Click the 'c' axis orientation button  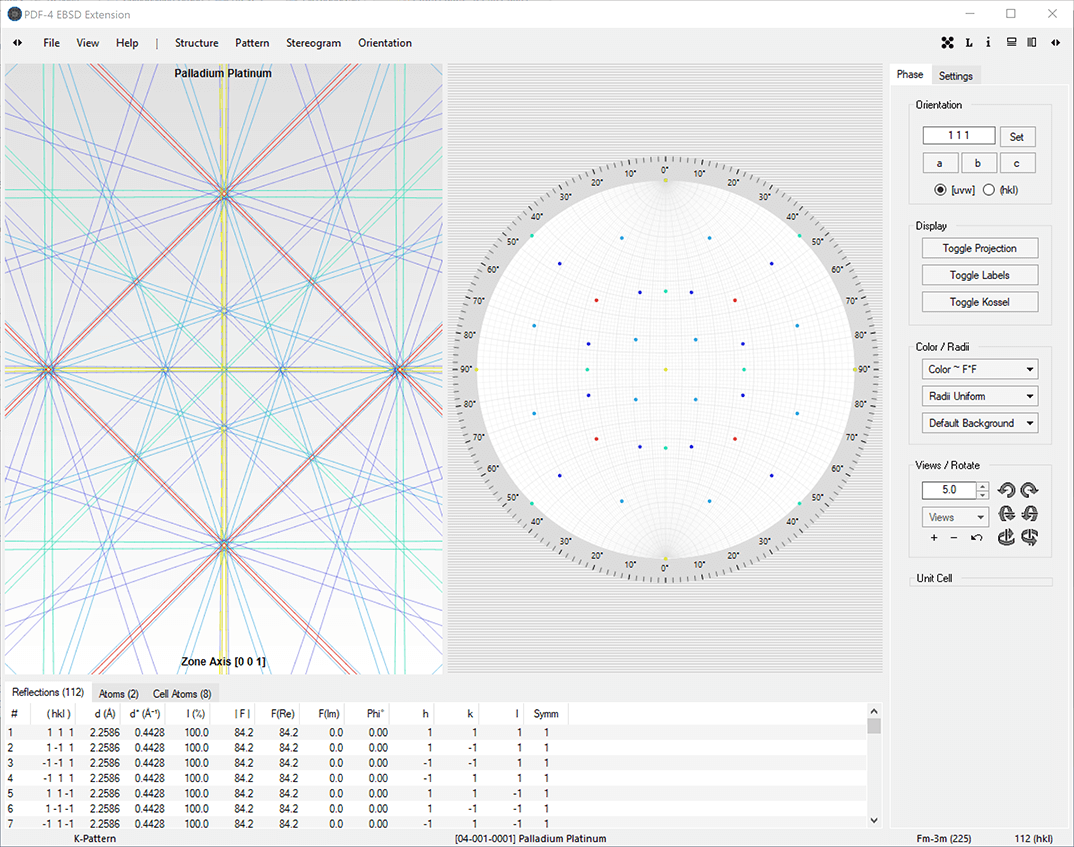tap(1017, 163)
